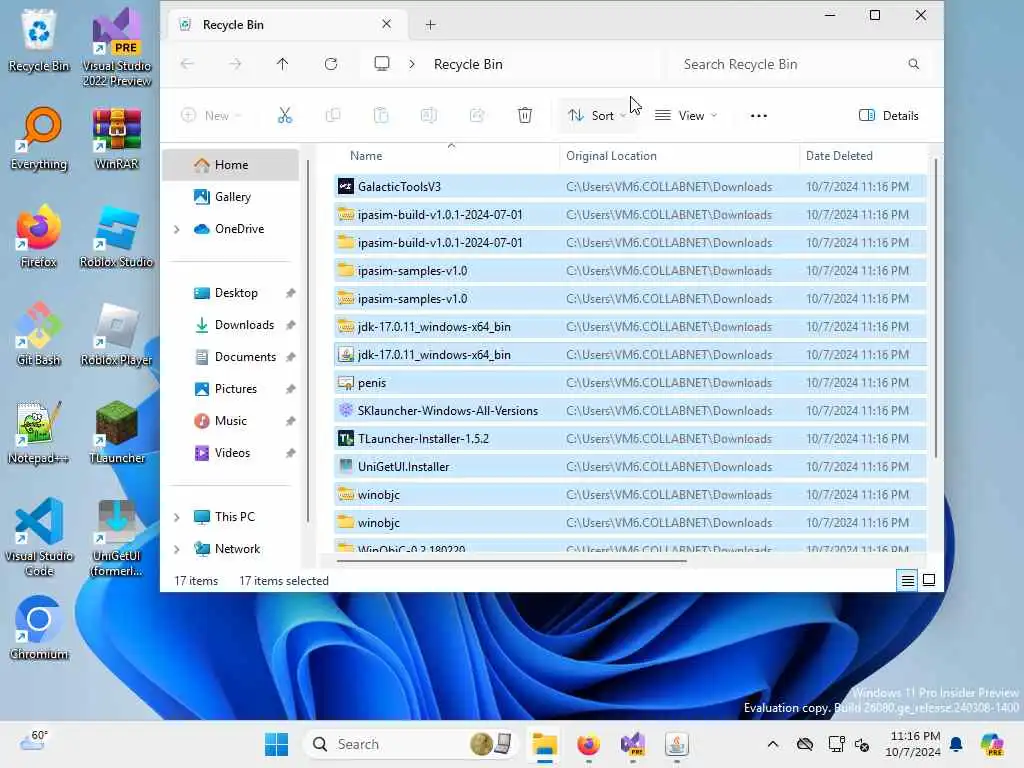Open Roblox Studio desktop icon
This screenshot has height=768, width=1024.
117,236
